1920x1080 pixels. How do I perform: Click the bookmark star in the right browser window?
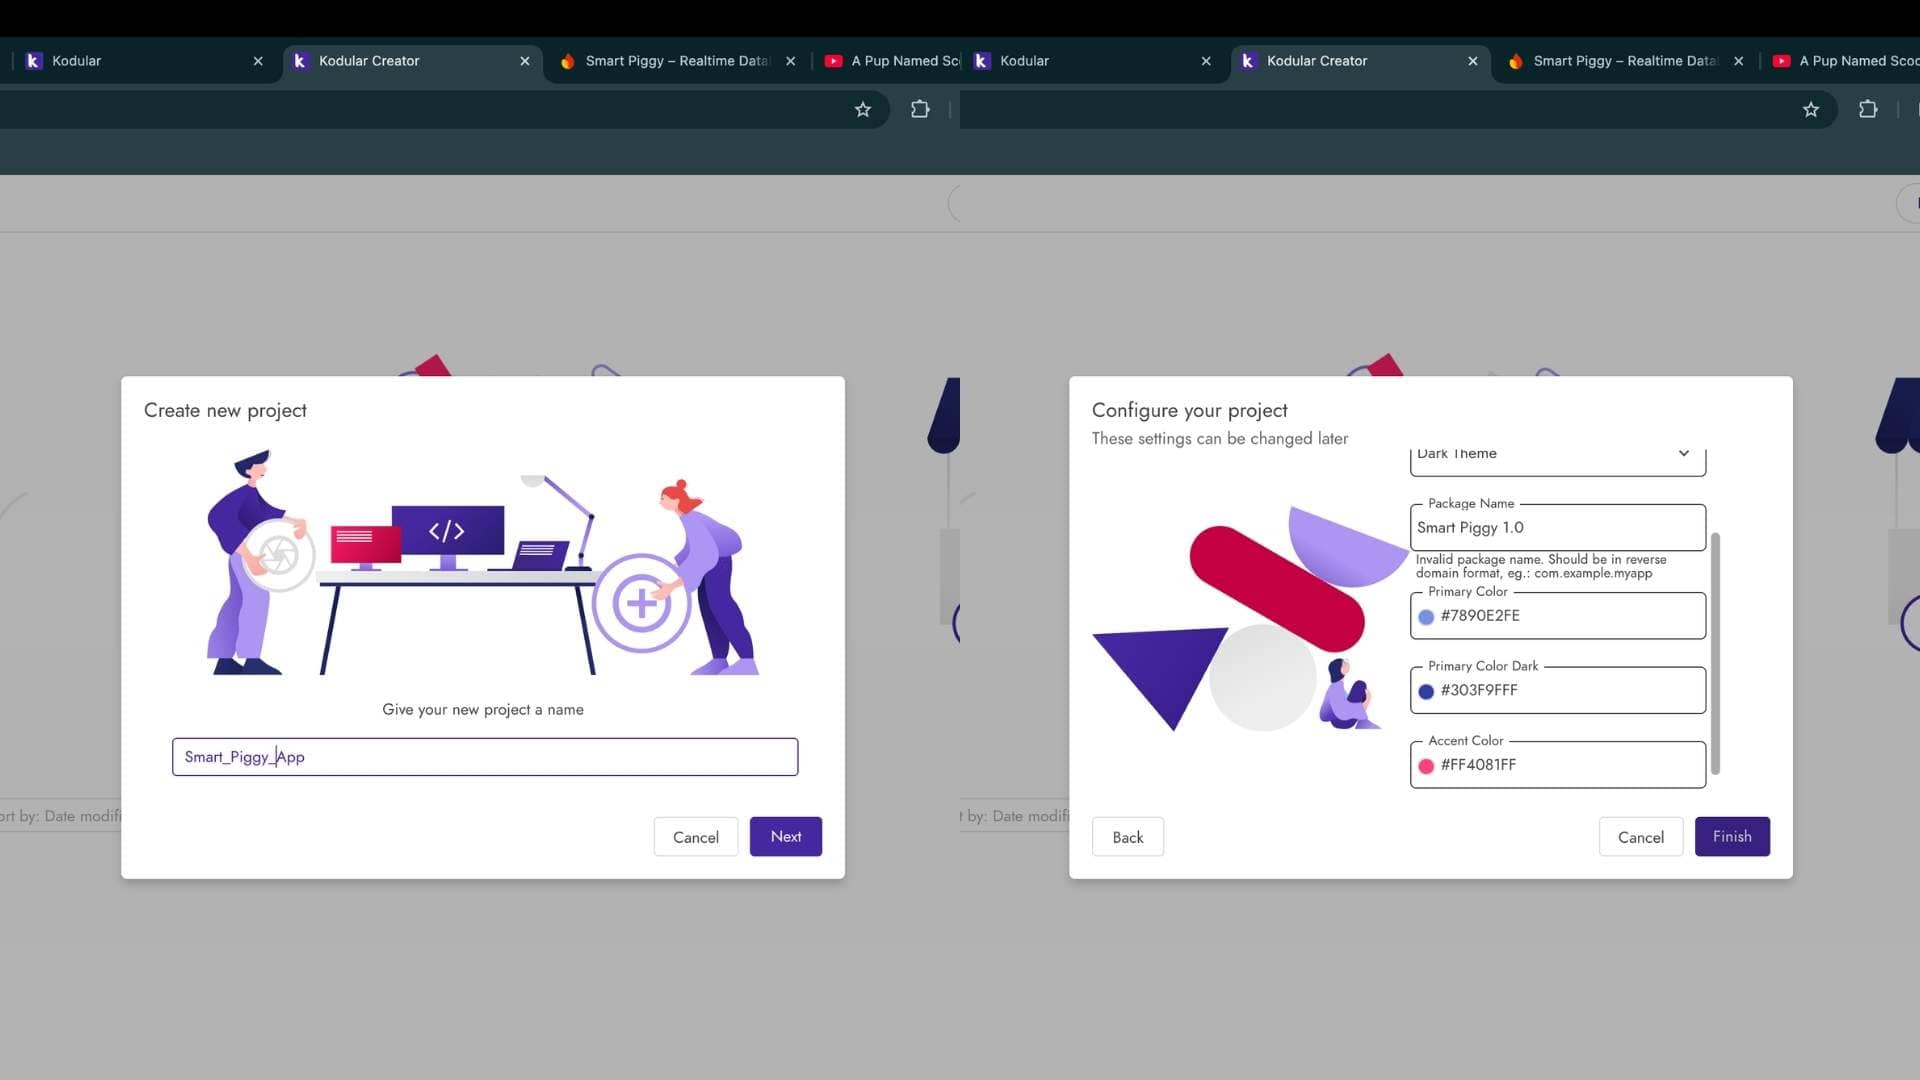[x=1811, y=110]
